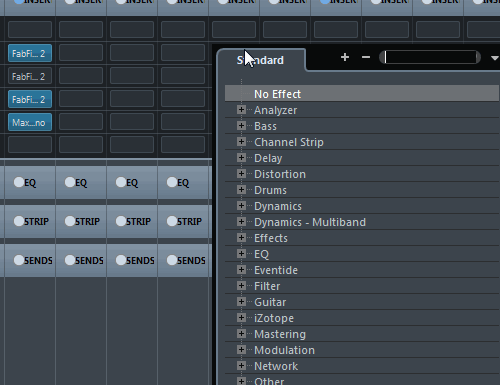Click the plugin search input field
The height and width of the screenshot is (385, 500).
pyautogui.click(x=430, y=57)
